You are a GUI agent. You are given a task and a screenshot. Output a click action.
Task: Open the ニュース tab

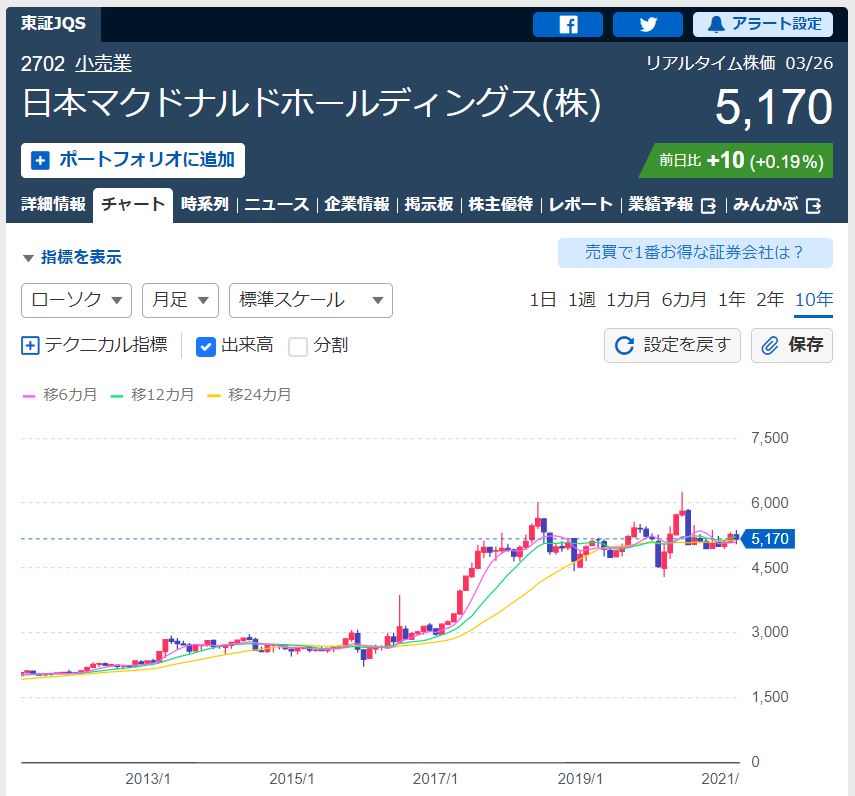(276, 204)
